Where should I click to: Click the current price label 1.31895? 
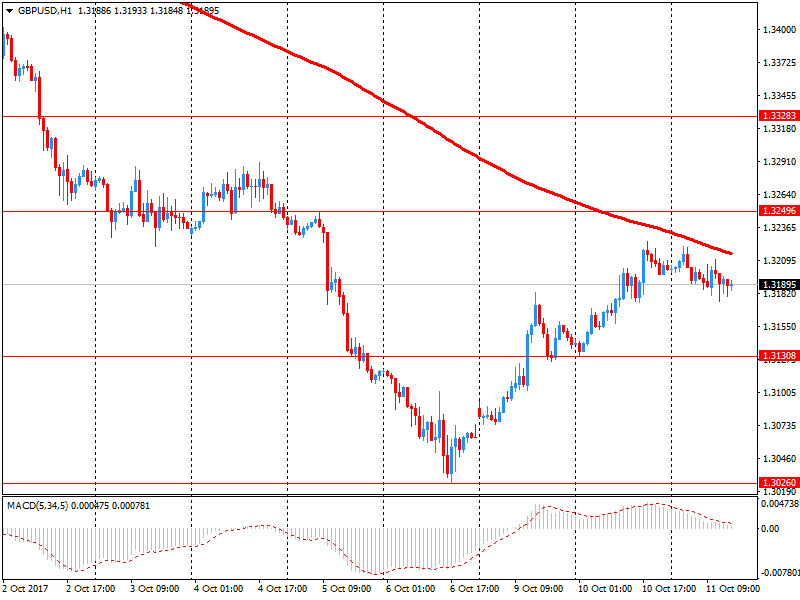779,285
